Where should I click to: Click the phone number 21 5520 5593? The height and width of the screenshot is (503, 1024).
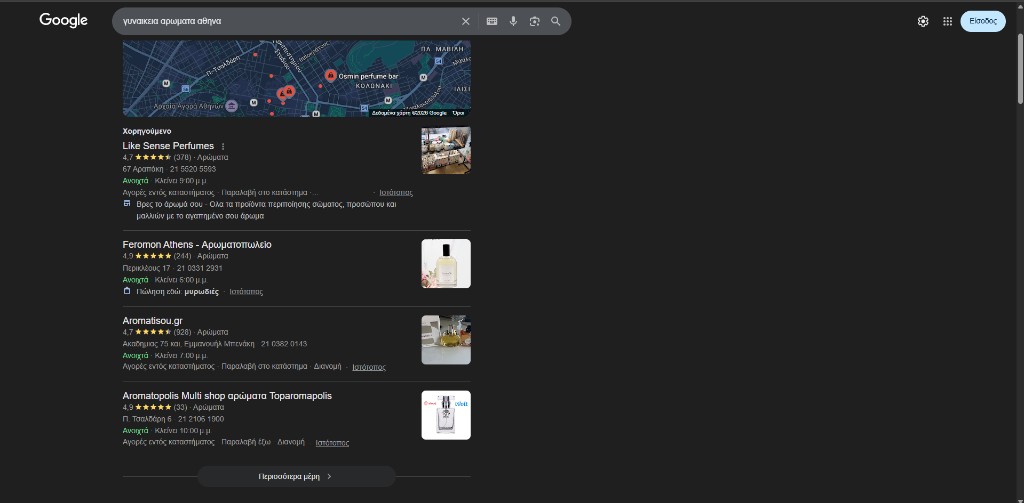point(193,169)
